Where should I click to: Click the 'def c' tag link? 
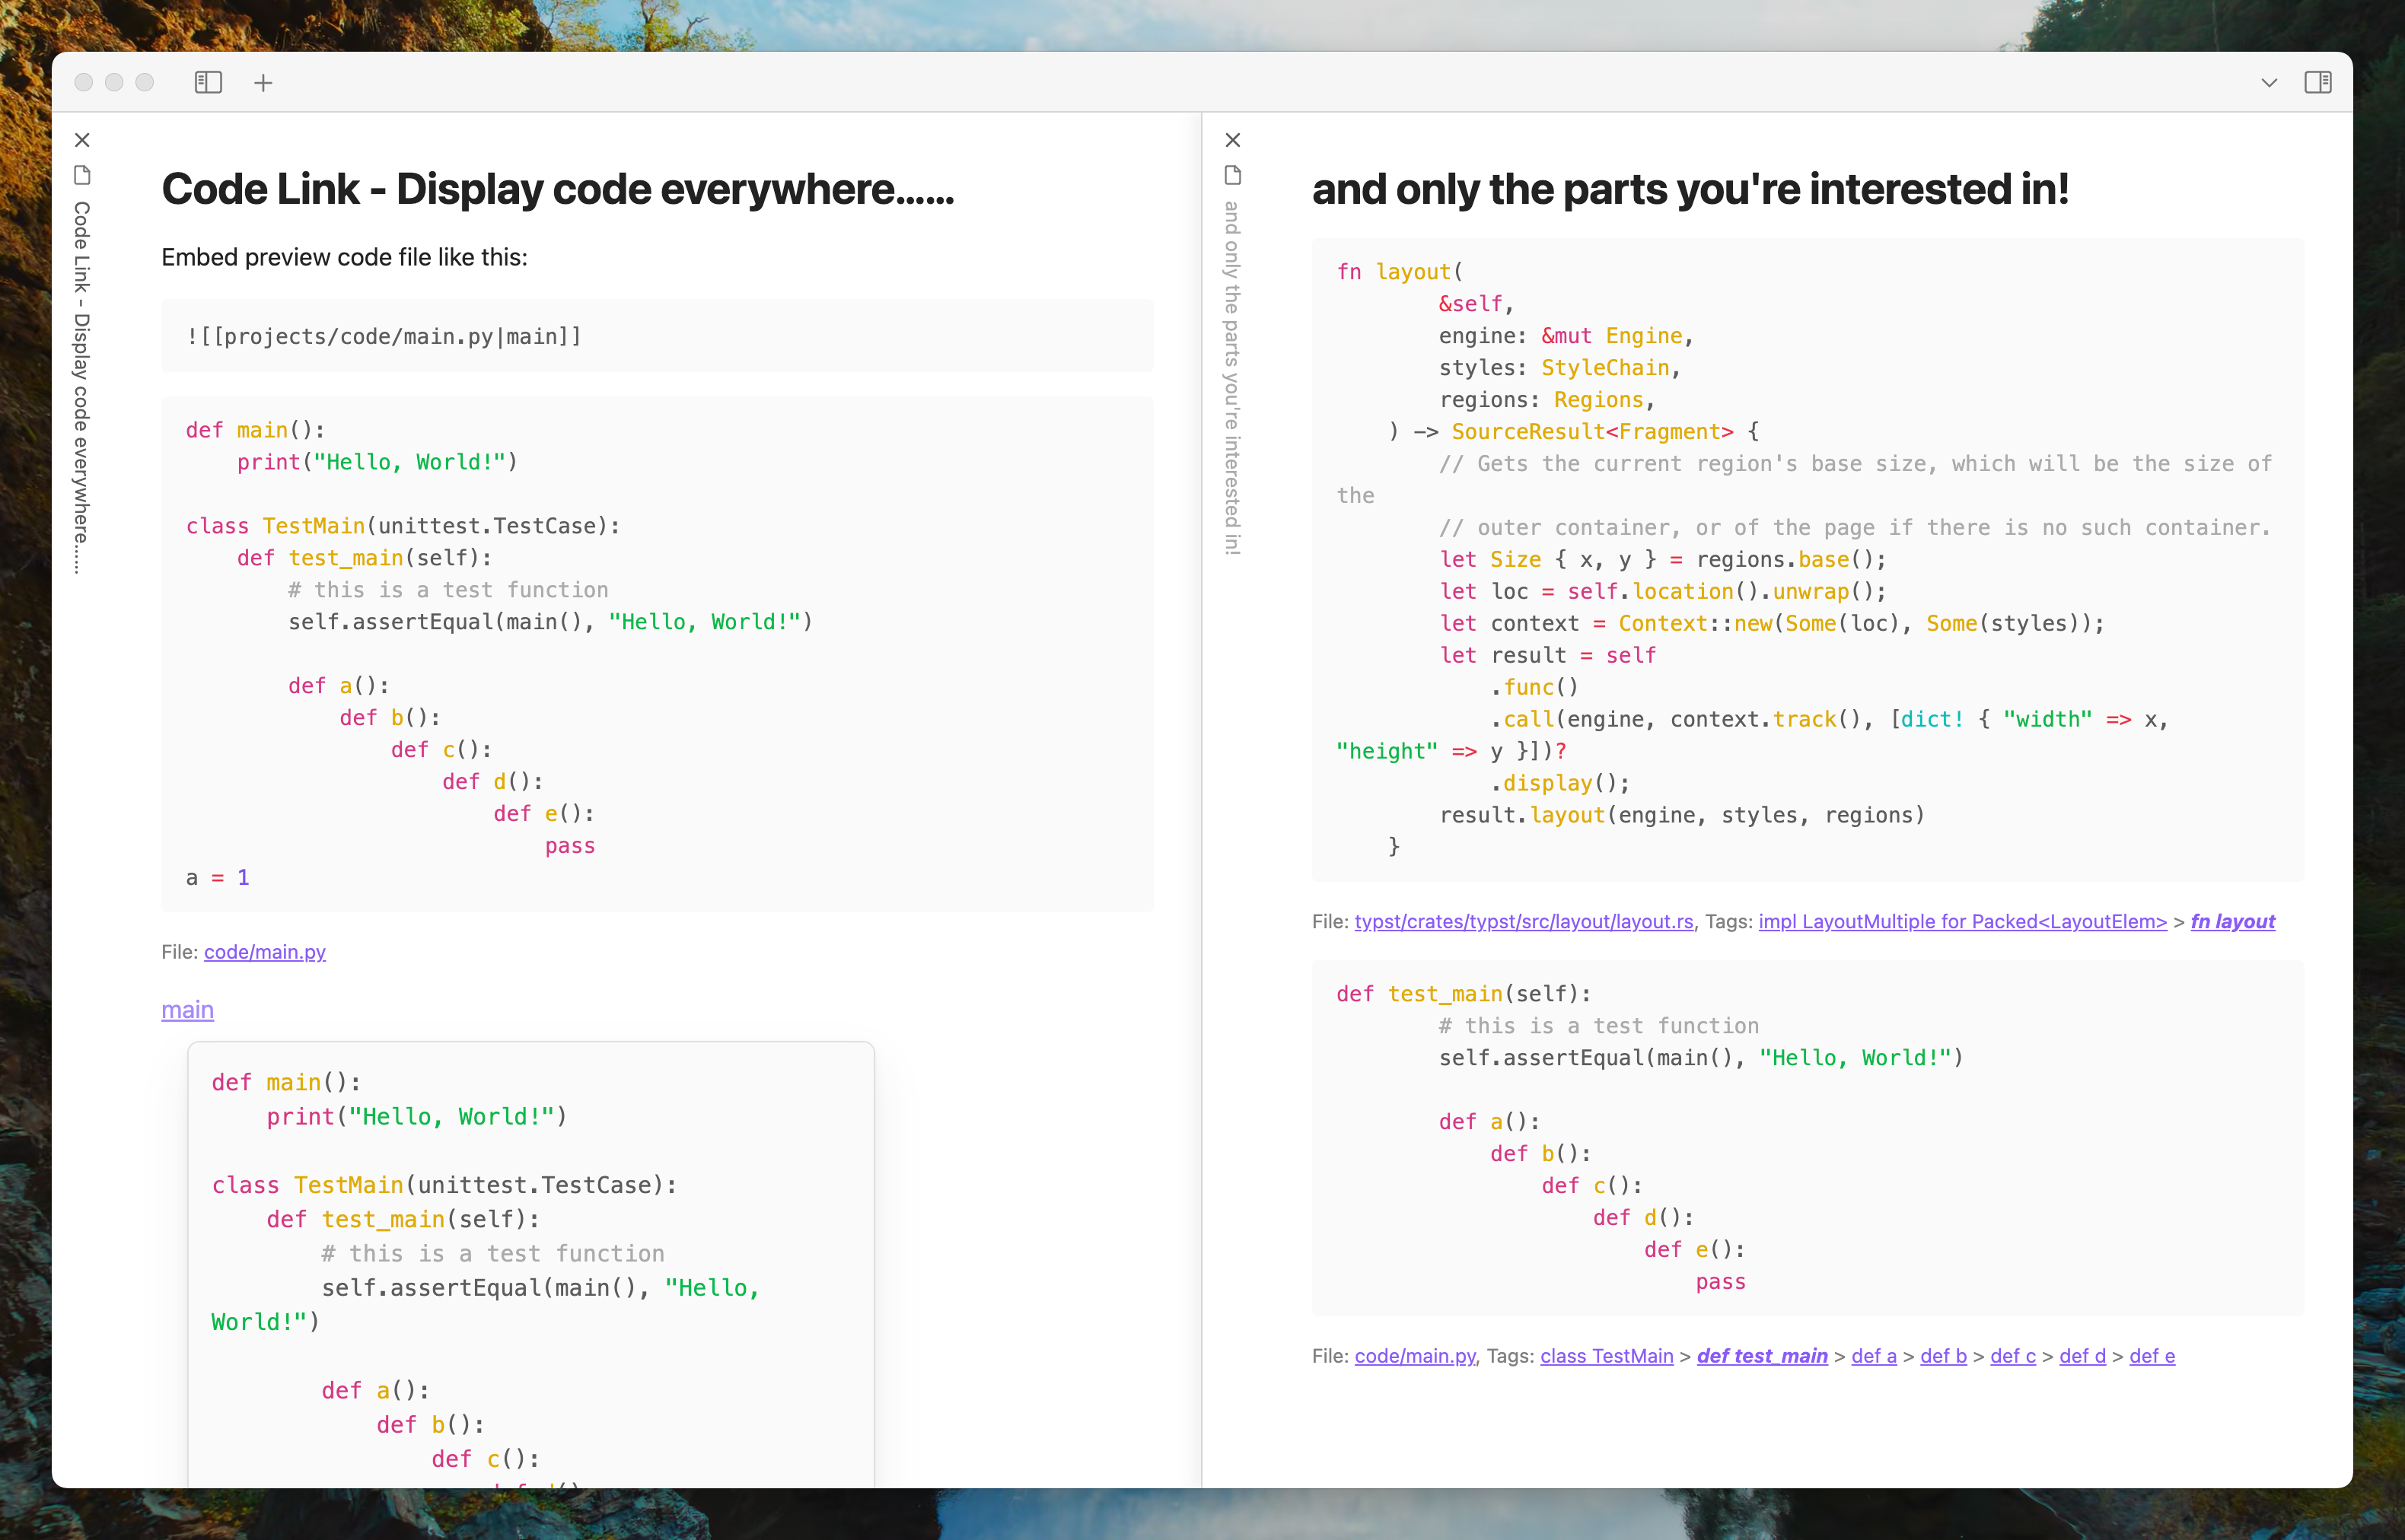coord(2013,1356)
